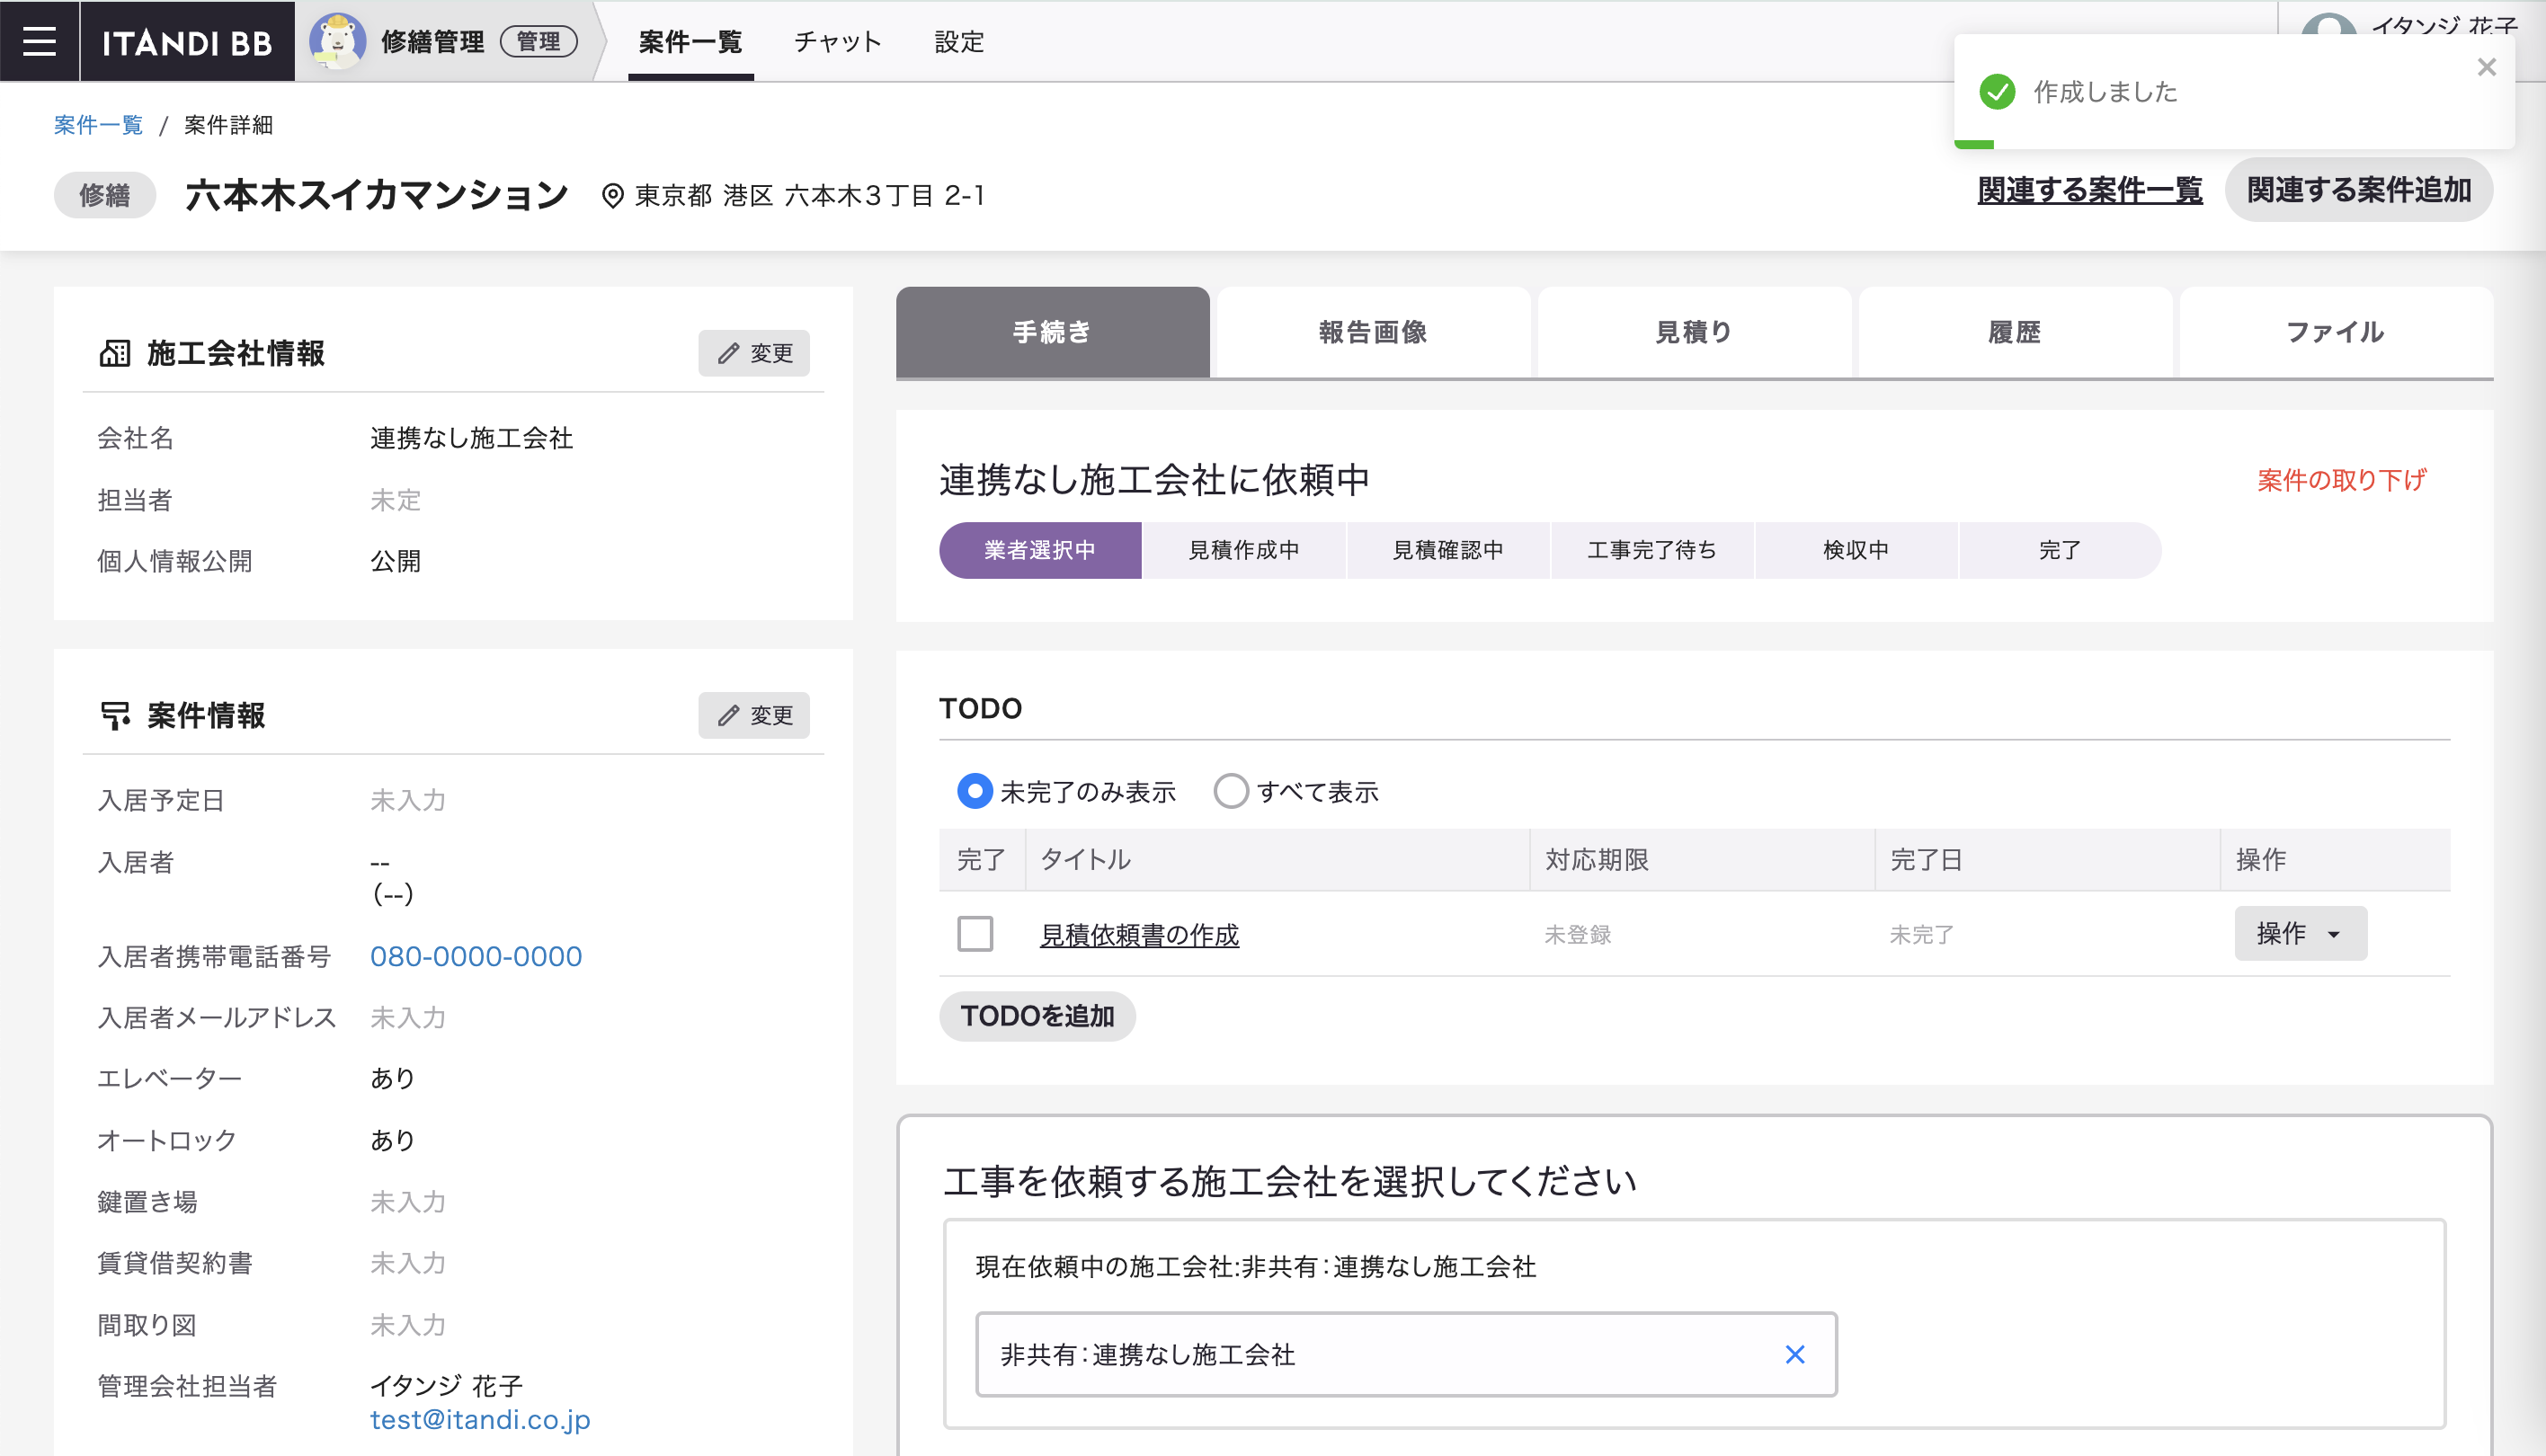Edit 案件情報 via the pencil 変更 button
This screenshot has height=1456, width=2546.
(754, 715)
